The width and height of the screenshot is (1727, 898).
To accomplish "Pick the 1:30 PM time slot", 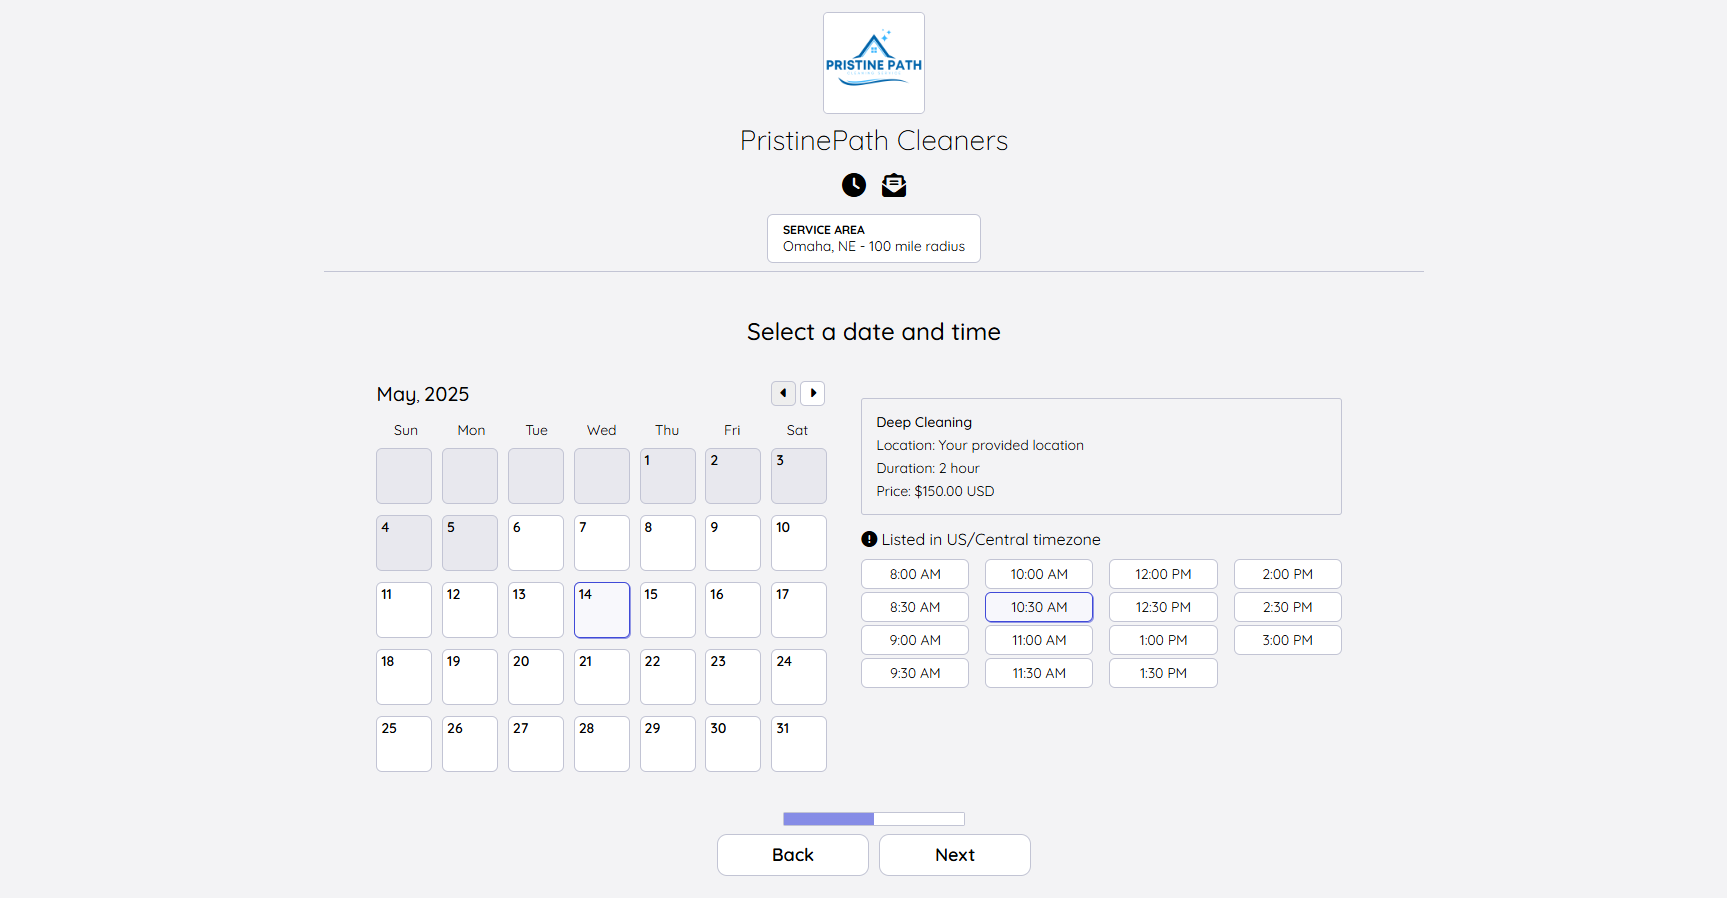I will 1163,673.
